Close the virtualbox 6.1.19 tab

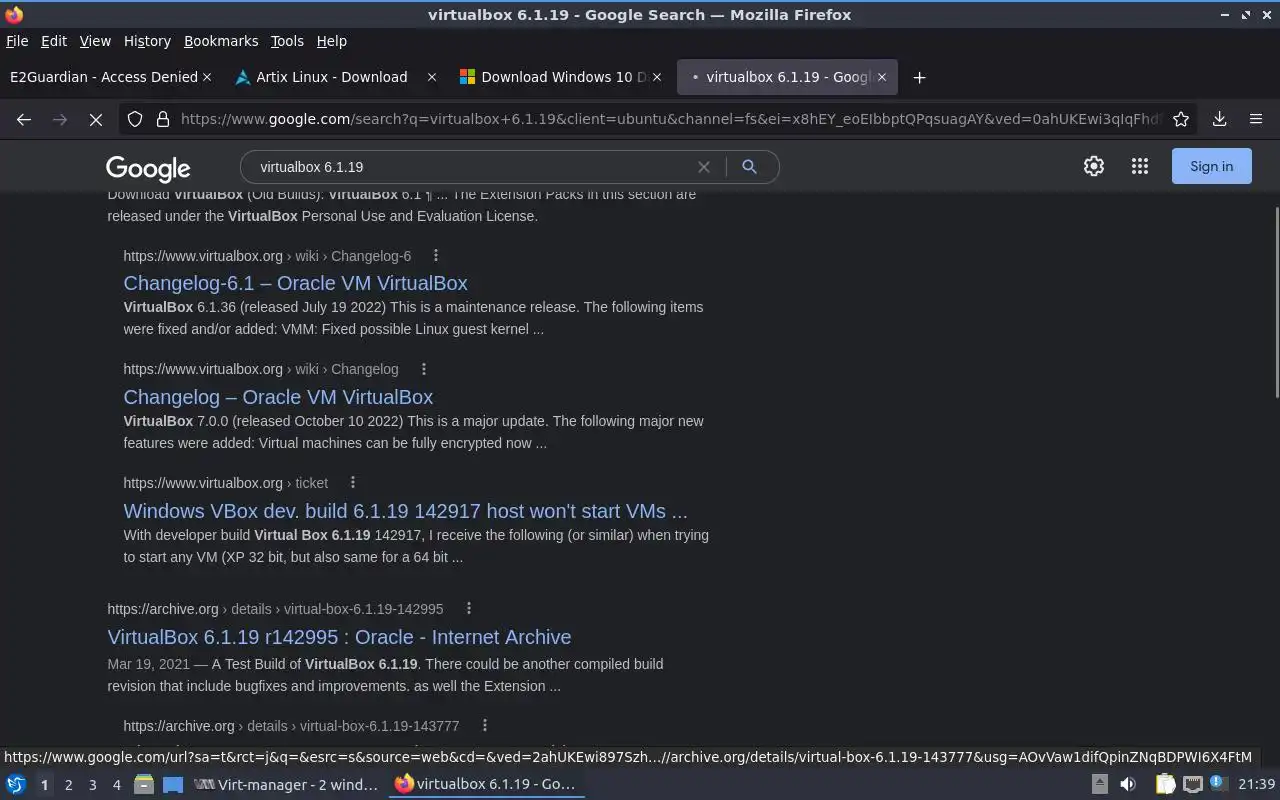(x=882, y=77)
